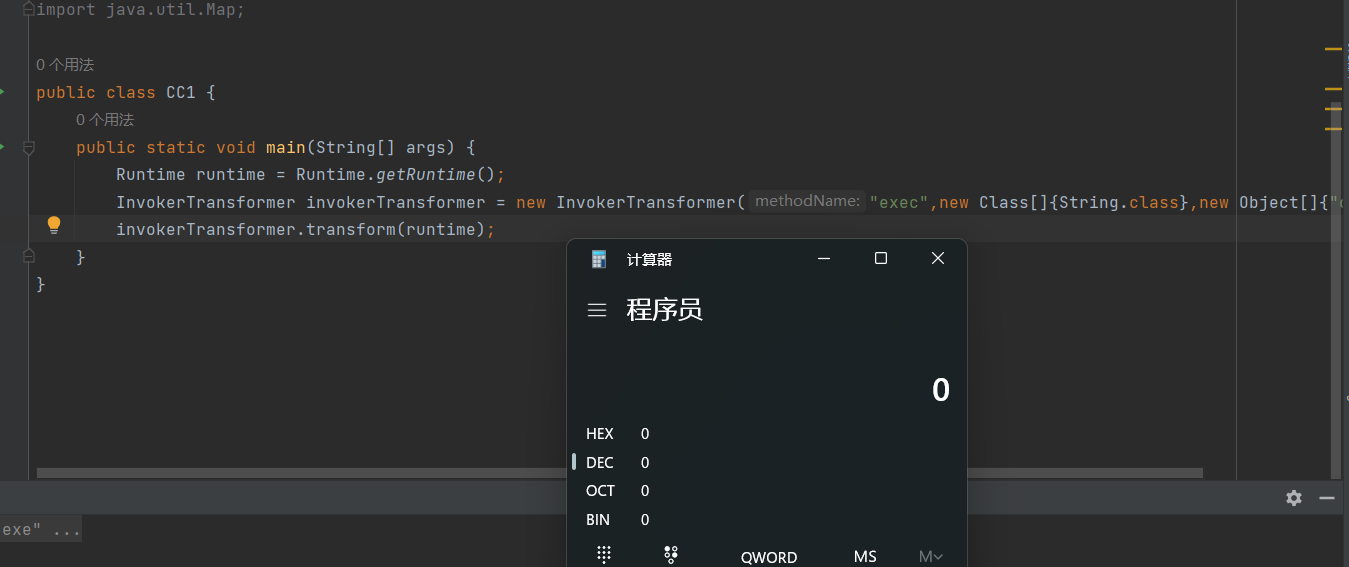Maximize the calculator window
Image resolution: width=1349 pixels, height=567 pixels.
(881, 259)
